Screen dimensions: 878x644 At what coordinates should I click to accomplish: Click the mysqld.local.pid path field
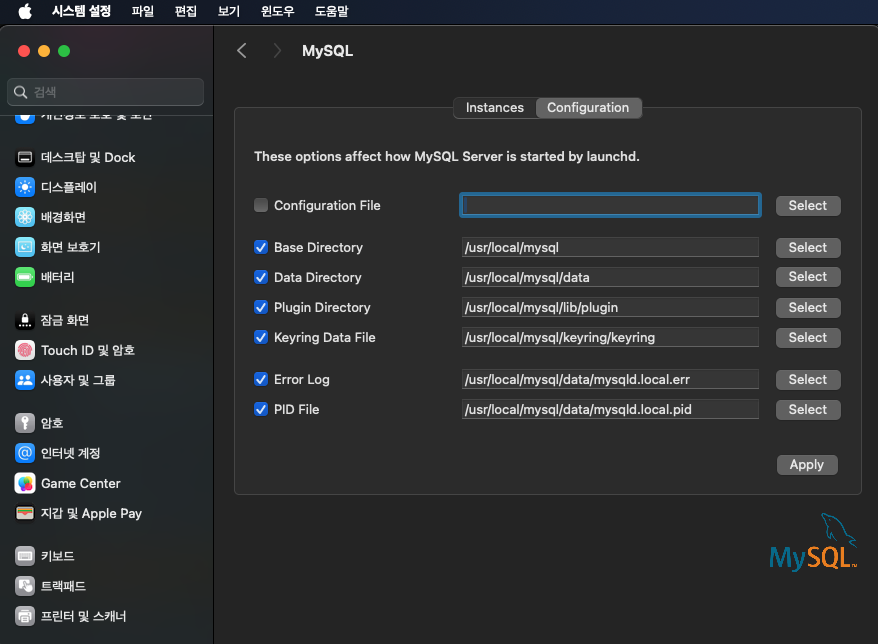click(x=610, y=409)
